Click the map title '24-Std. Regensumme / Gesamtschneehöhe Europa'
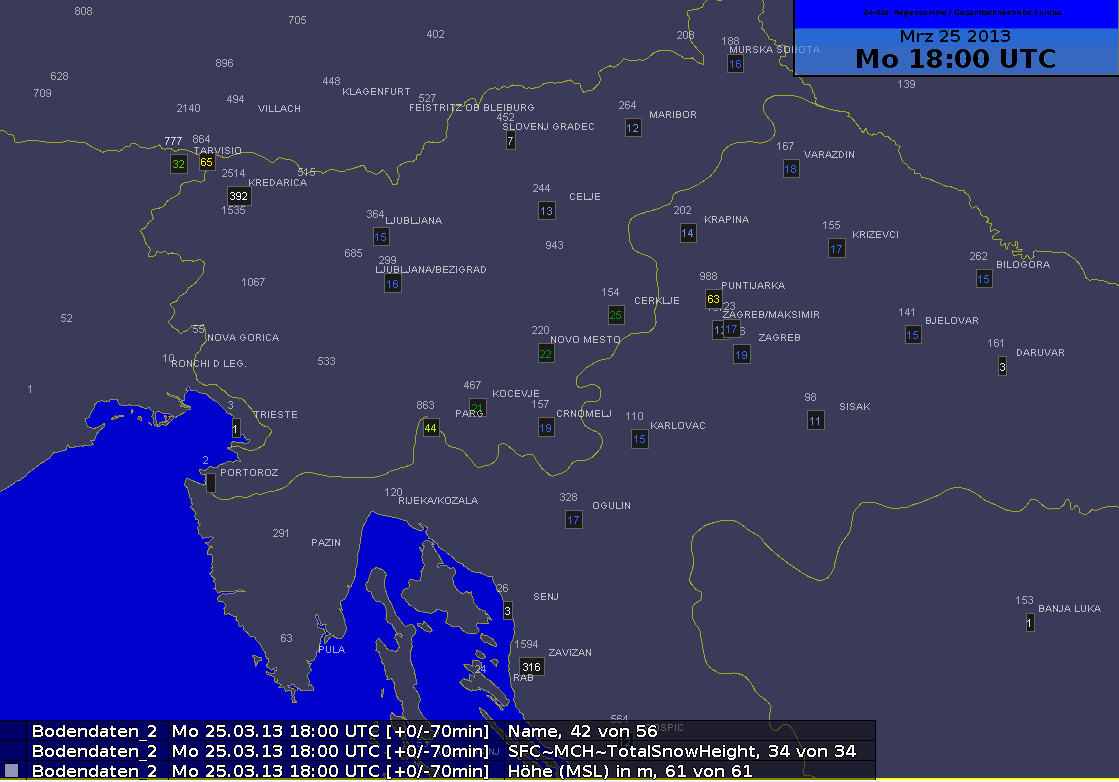This screenshot has width=1119, height=782. [962, 13]
